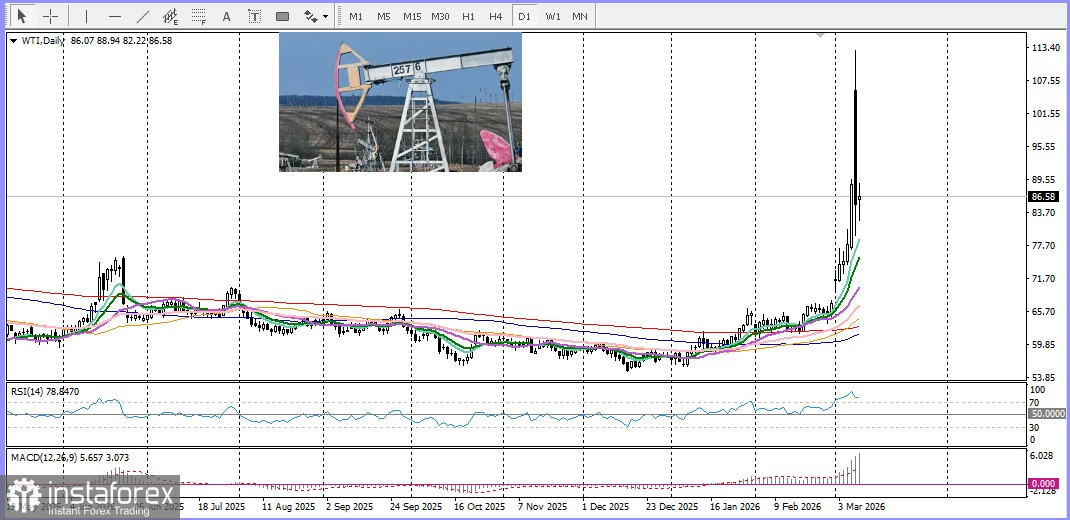This screenshot has width=1070, height=520.
Task: Pick the trendline drawing tool
Action: (143, 16)
